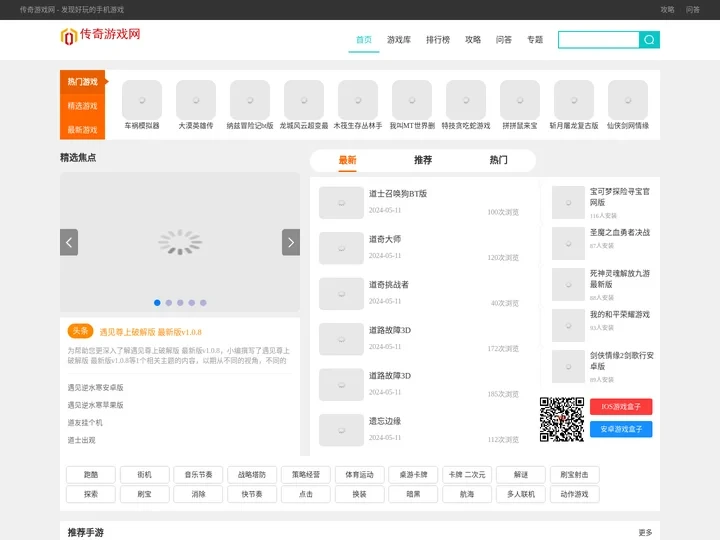Open the 仙侠剑网情缘 game icon

click(x=628, y=100)
